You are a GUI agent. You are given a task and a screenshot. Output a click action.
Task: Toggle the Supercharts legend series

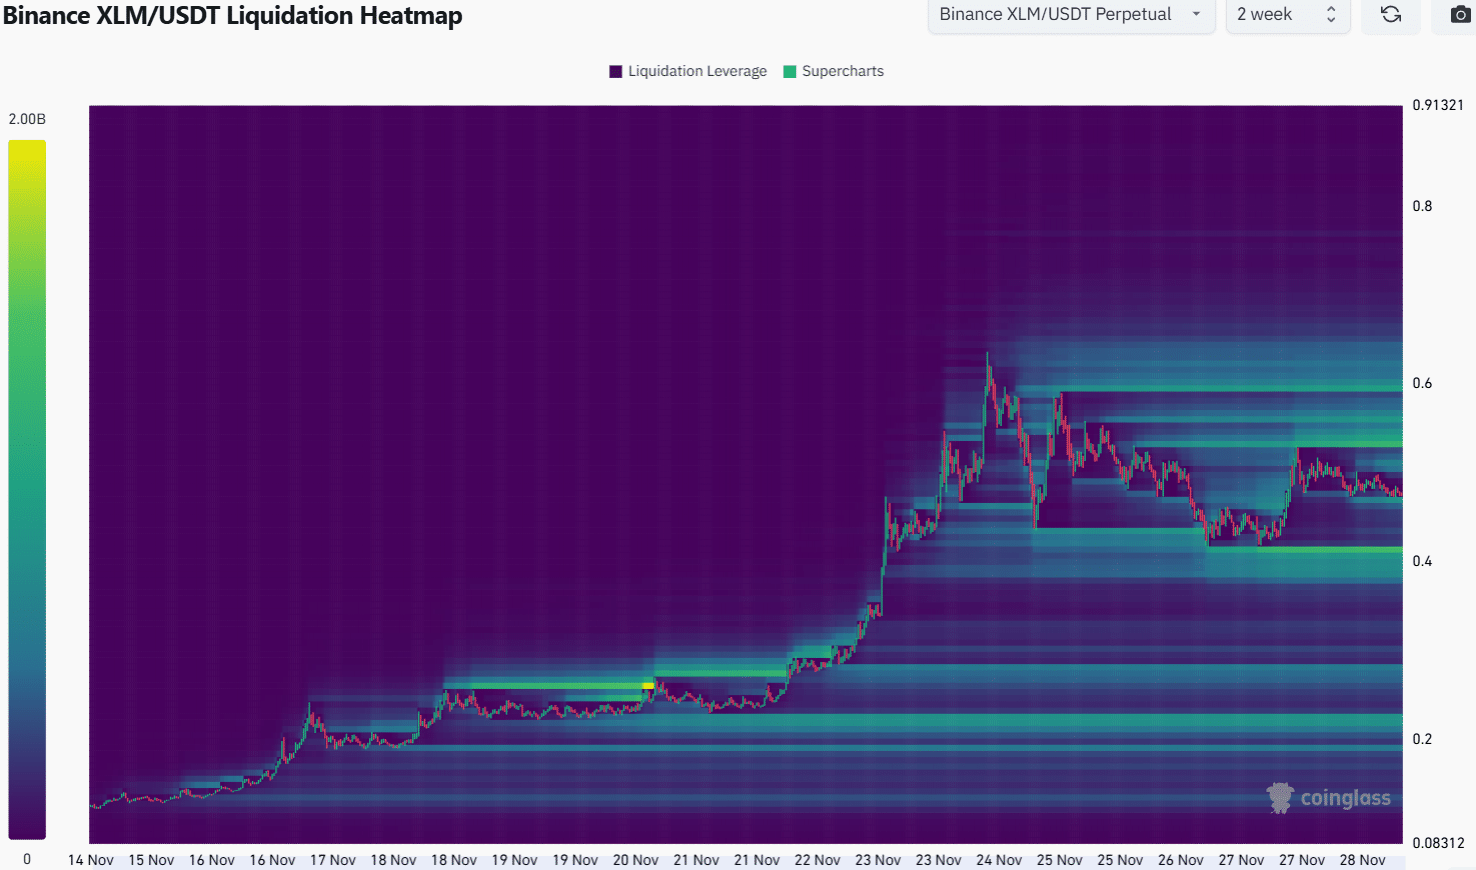834,71
